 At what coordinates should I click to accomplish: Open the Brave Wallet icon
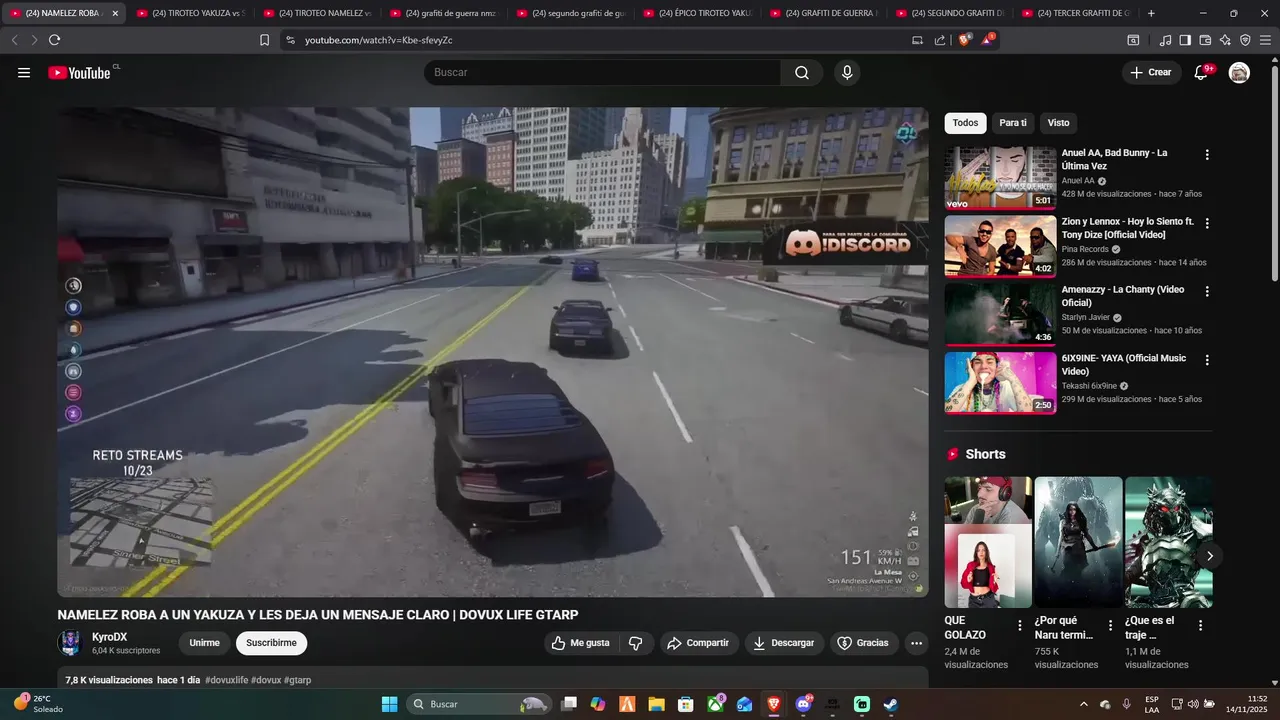(1205, 40)
